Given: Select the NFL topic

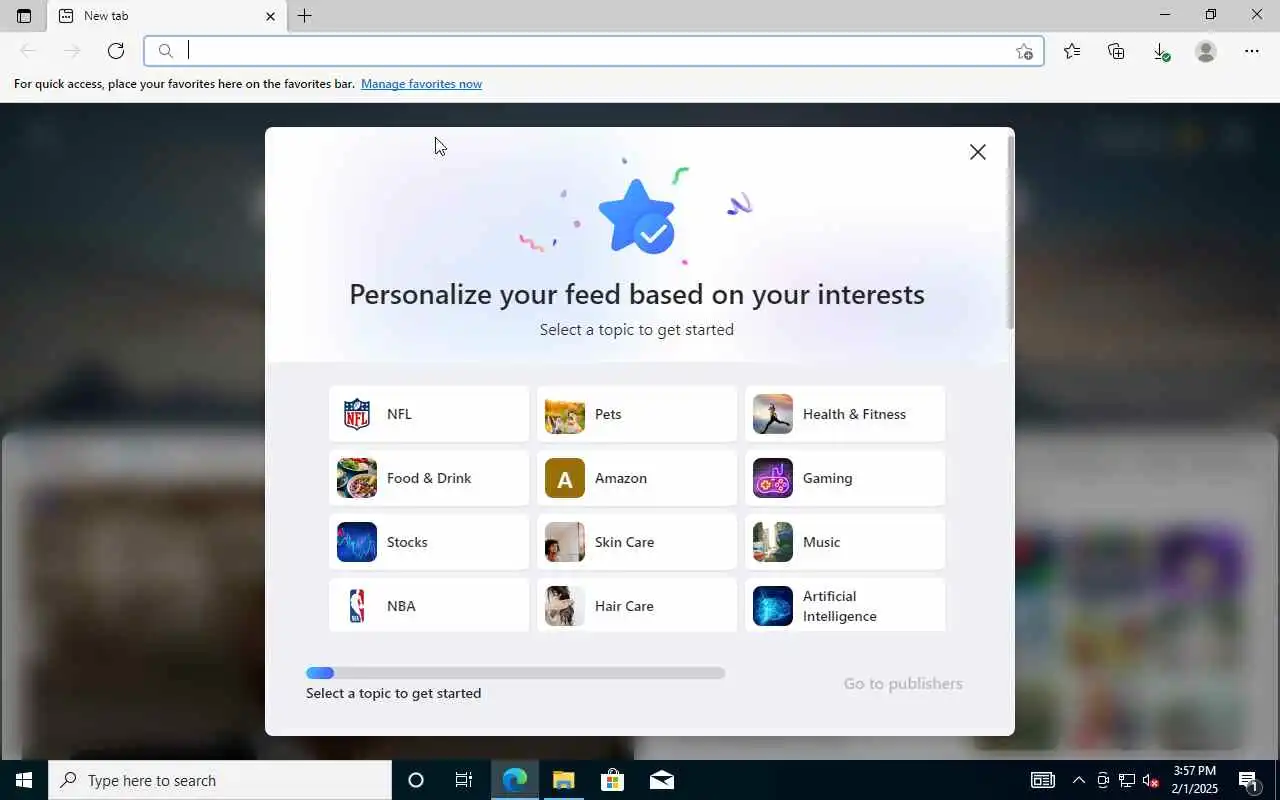Looking at the screenshot, I should (429, 414).
